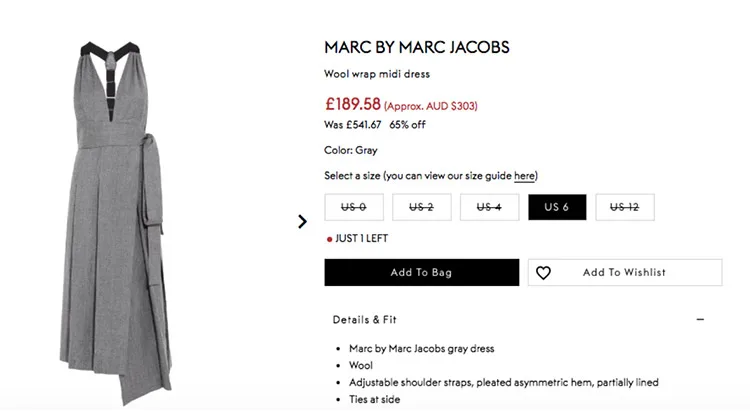750x411 pixels.
Task: Select size US 0
Action: click(353, 207)
